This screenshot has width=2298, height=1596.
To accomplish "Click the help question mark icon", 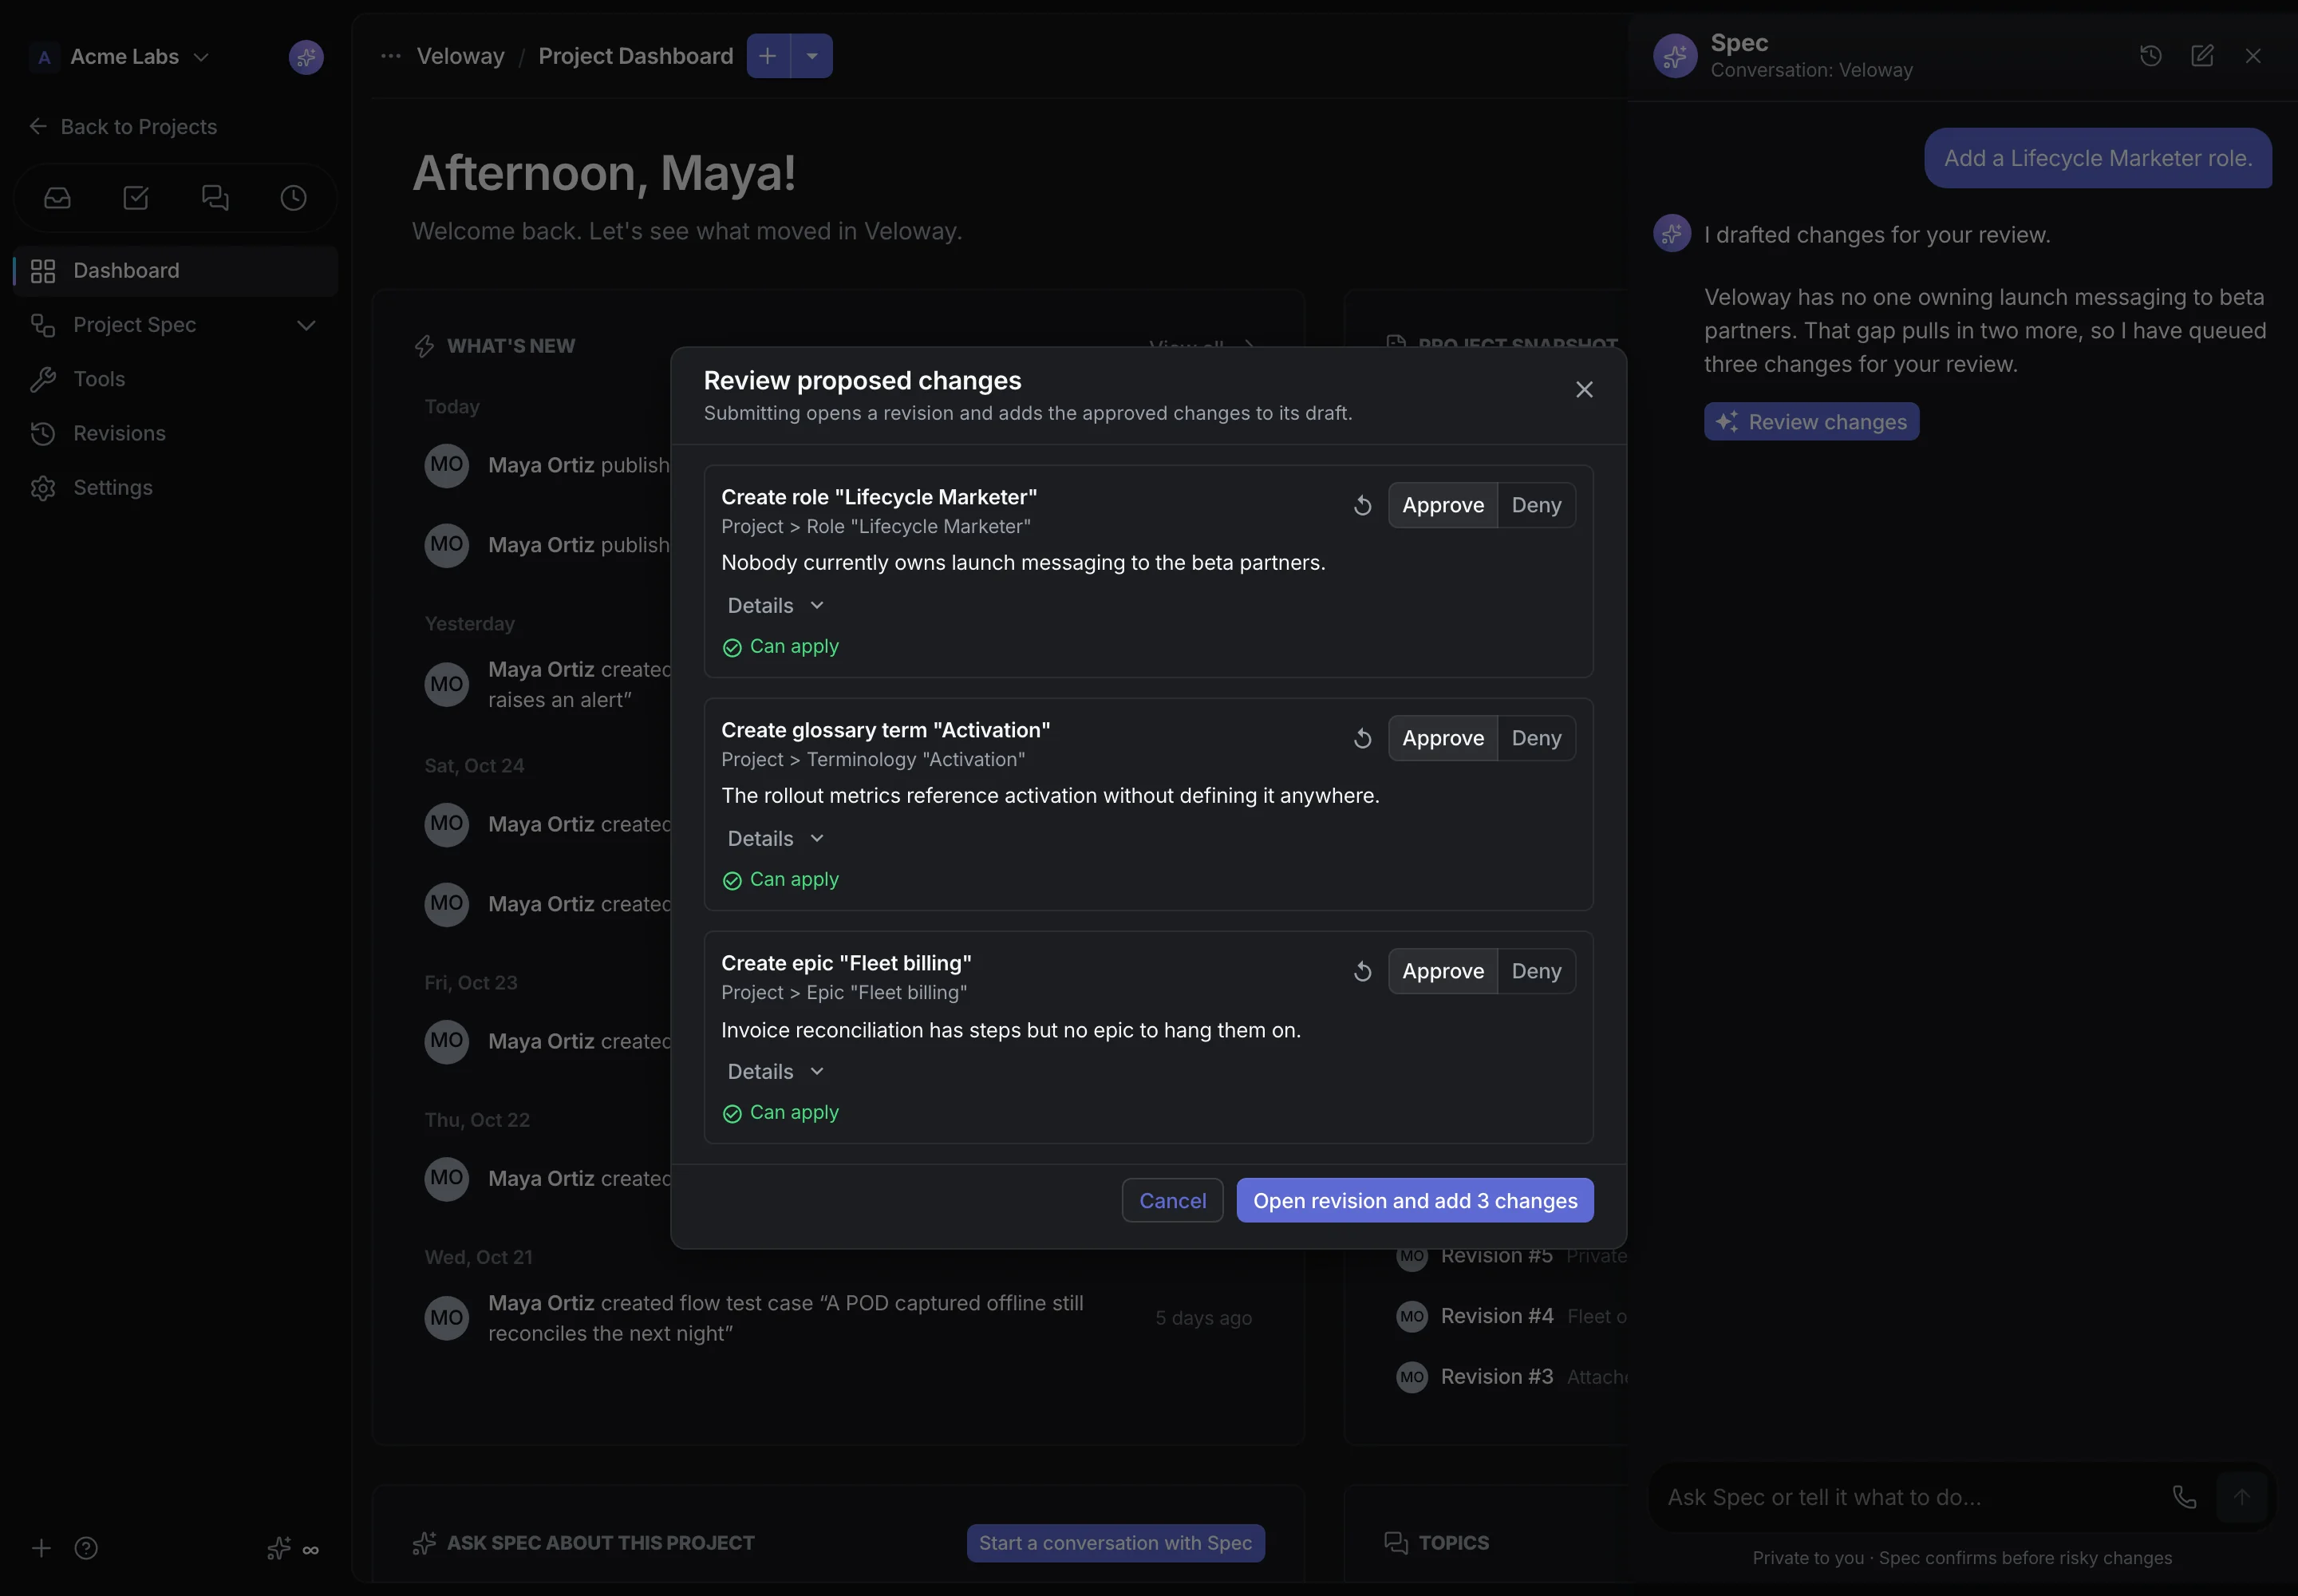I will pos(86,1548).
